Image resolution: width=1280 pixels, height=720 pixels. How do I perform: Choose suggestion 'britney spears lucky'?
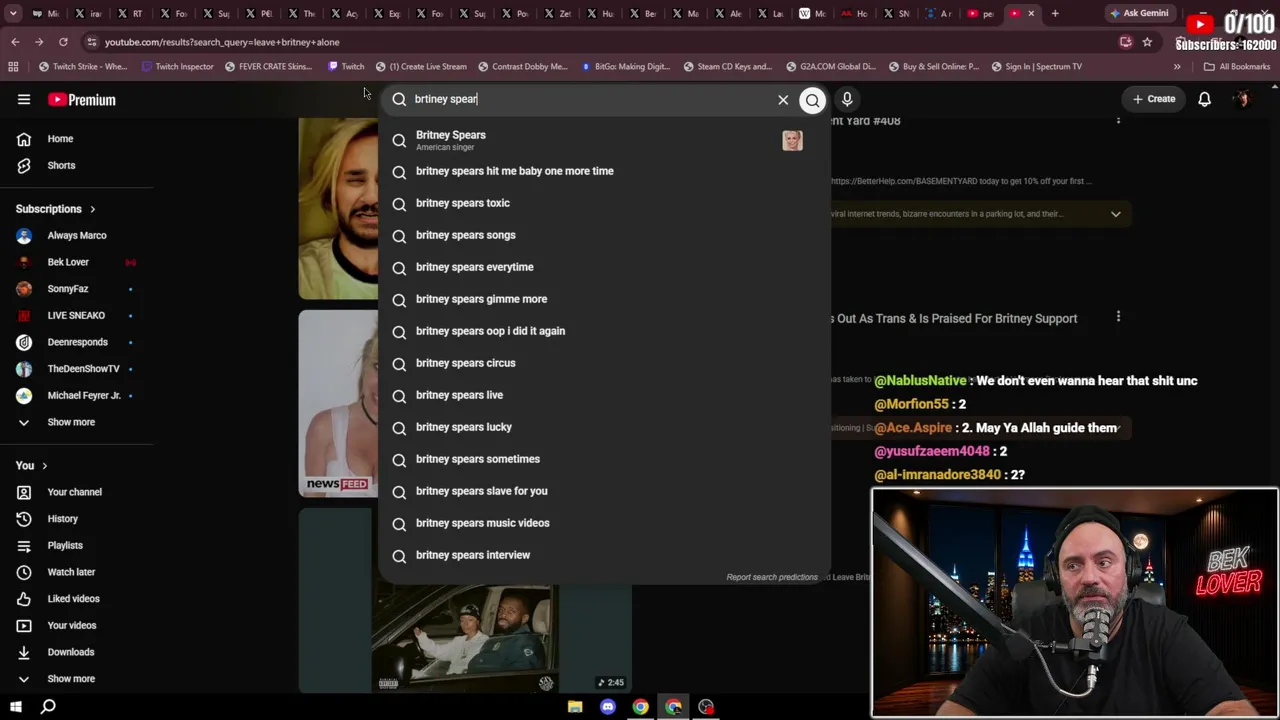604,427
